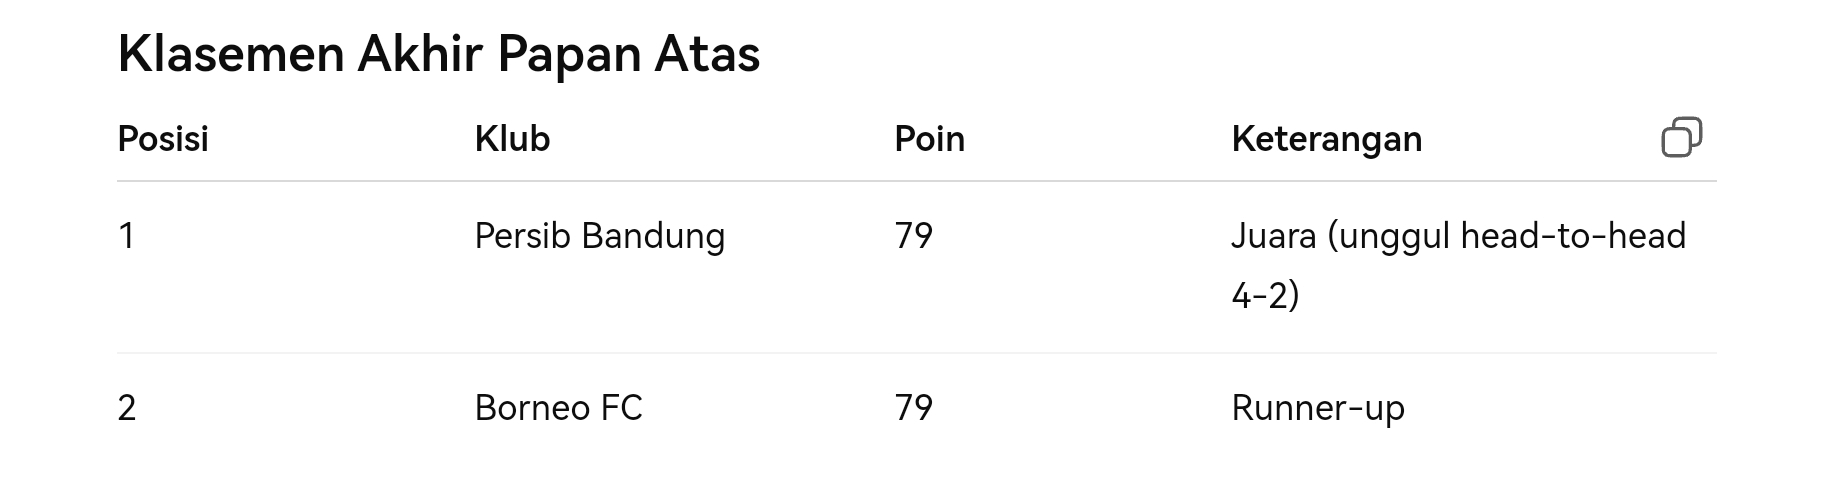This screenshot has width=1830, height=481.
Task: Click the position 2 cell
Action: click(x=127, y=408)
